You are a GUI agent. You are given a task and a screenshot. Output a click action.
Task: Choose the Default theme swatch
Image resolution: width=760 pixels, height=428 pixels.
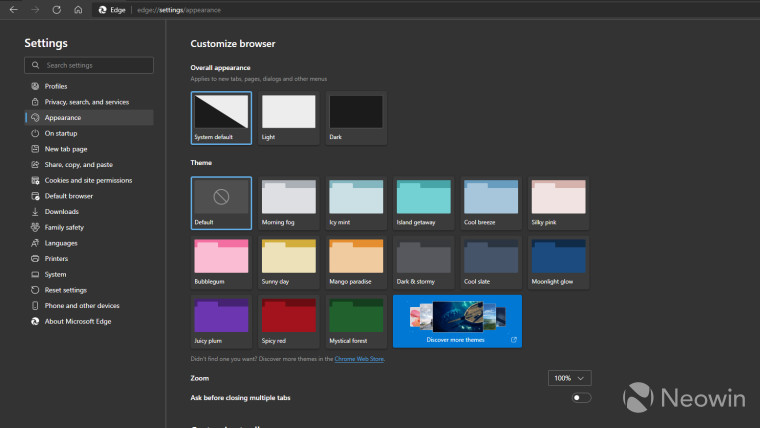point(221,203)
